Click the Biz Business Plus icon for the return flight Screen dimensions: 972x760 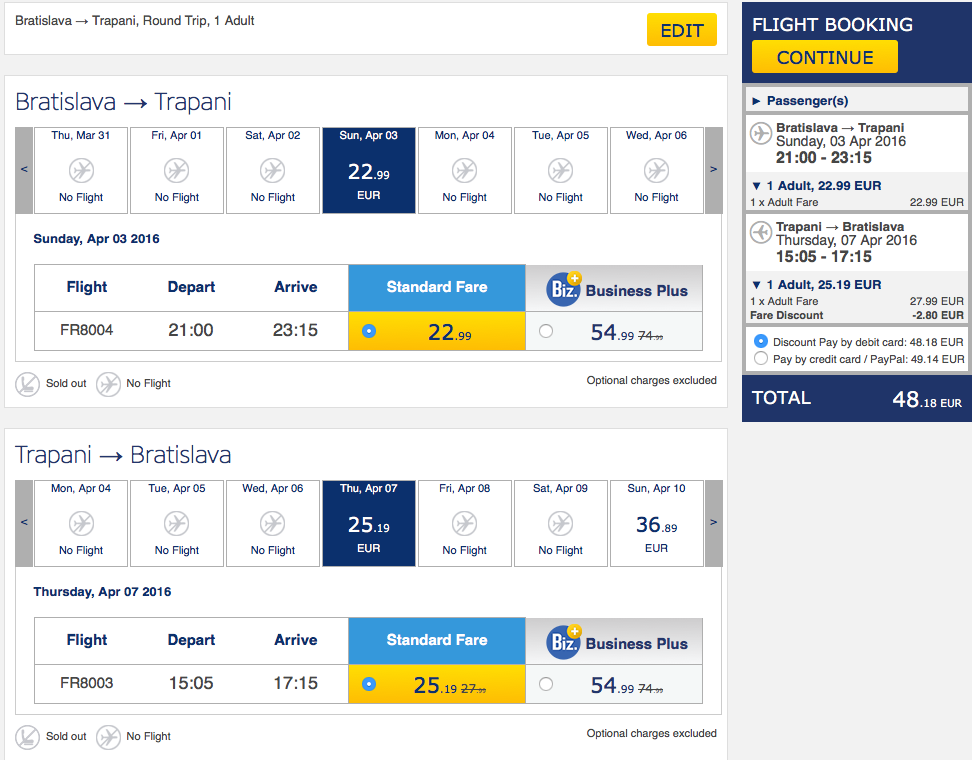(x=563, y=642)
